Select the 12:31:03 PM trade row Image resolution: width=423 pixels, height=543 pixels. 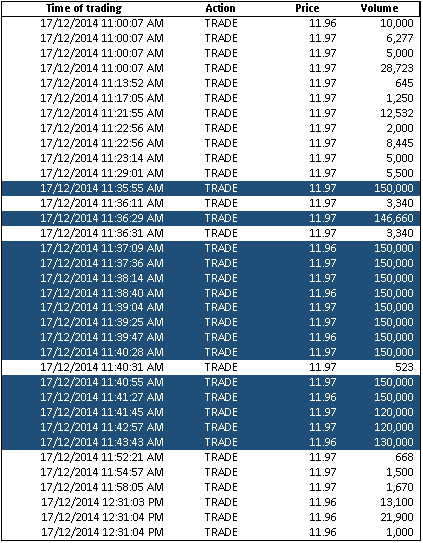211,502
